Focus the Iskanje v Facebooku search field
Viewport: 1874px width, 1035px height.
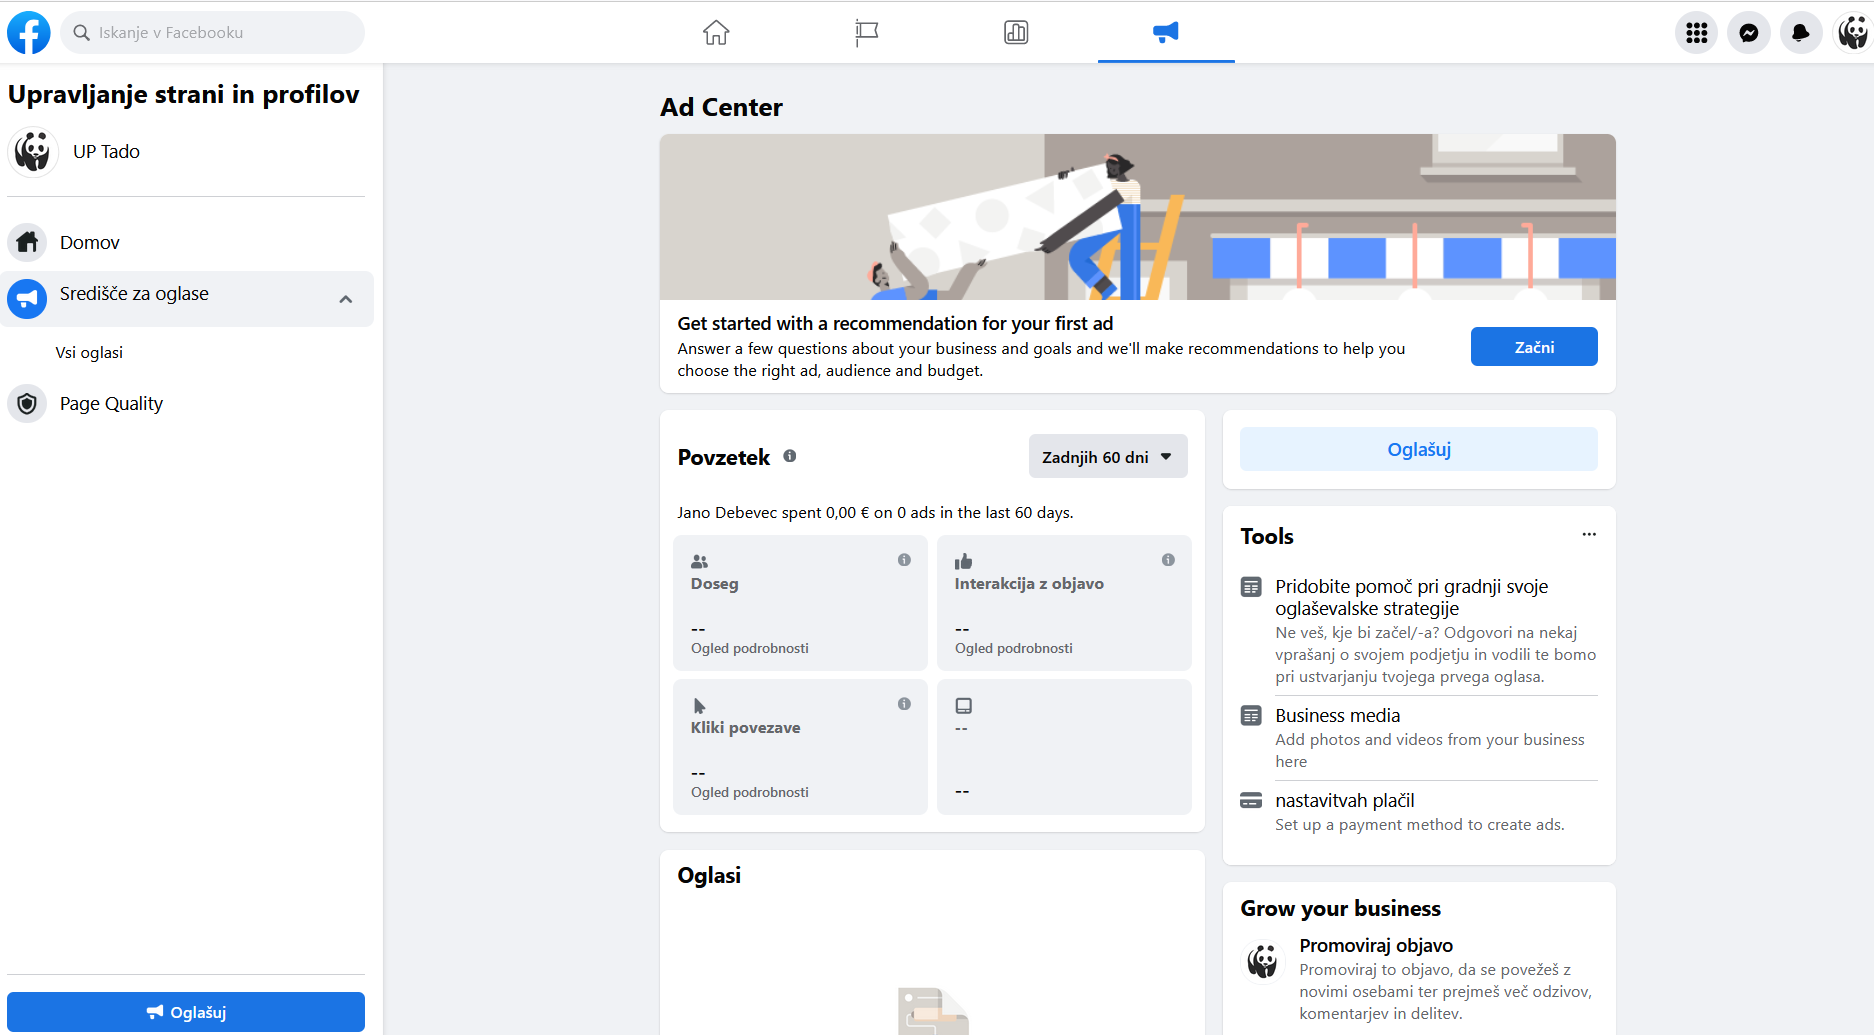[x=212, y=32]
